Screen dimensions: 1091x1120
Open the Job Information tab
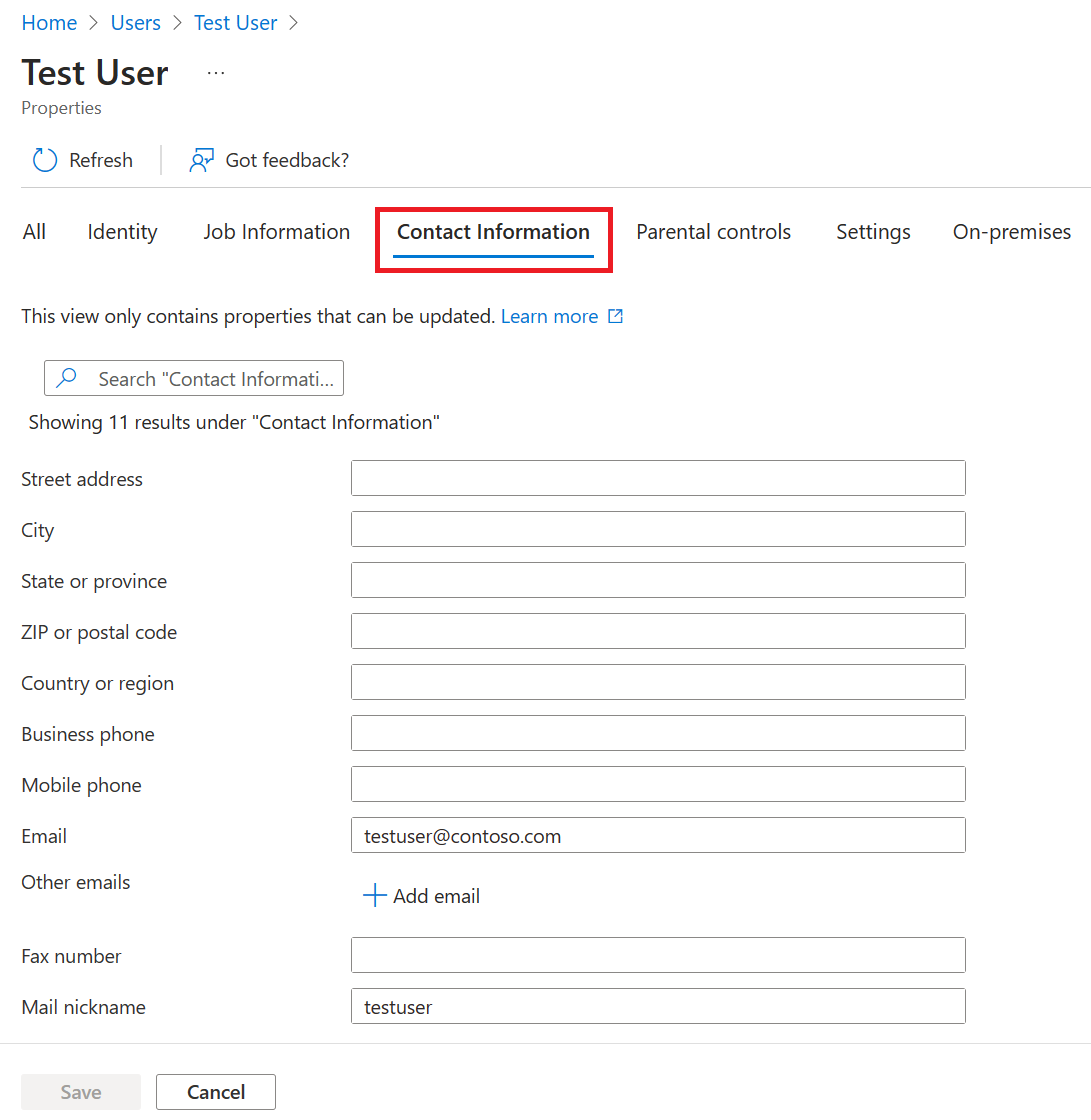pos(276,232)
